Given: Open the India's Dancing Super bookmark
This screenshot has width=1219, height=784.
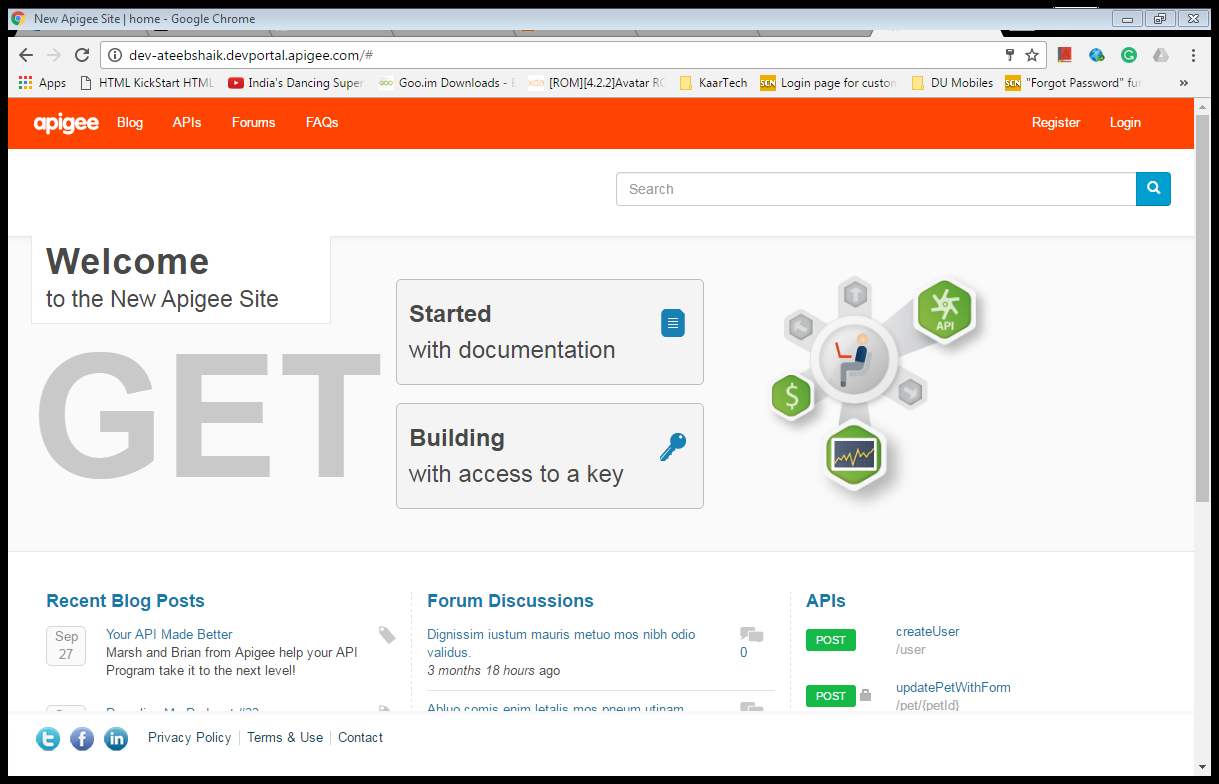Looking at the screenshot, I should point(296,83).
